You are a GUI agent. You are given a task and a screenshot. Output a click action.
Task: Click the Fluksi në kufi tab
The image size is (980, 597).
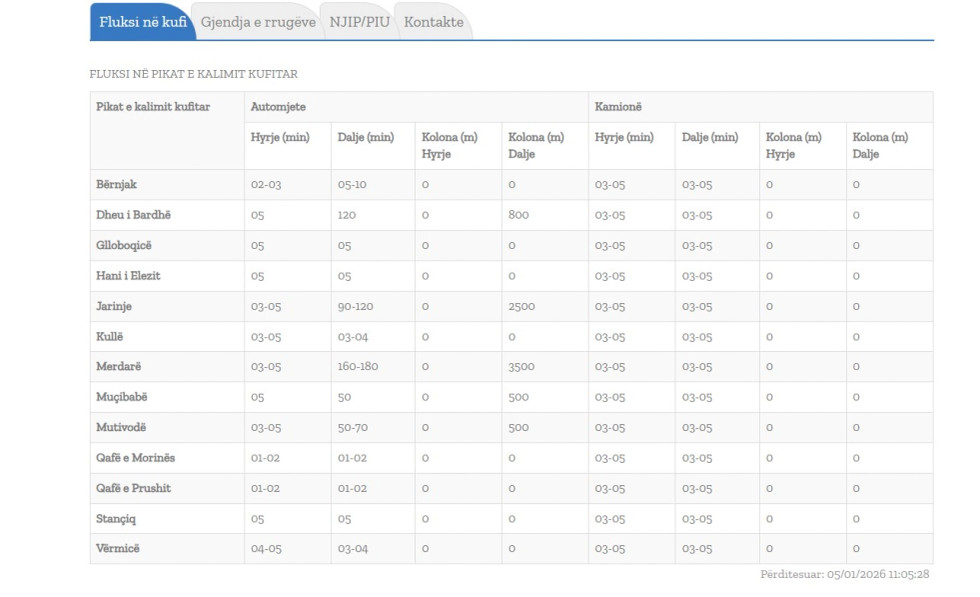(x=143, y=22)
